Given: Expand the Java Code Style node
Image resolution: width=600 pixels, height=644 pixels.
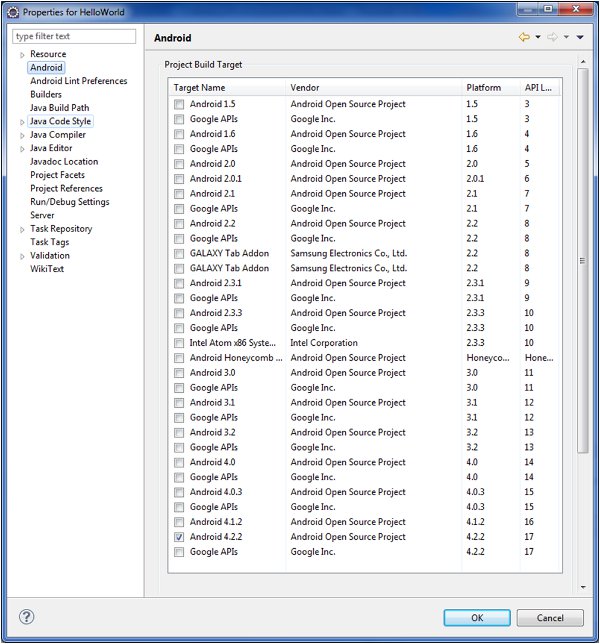Looking at the screenshot, I should coord(22,122).
